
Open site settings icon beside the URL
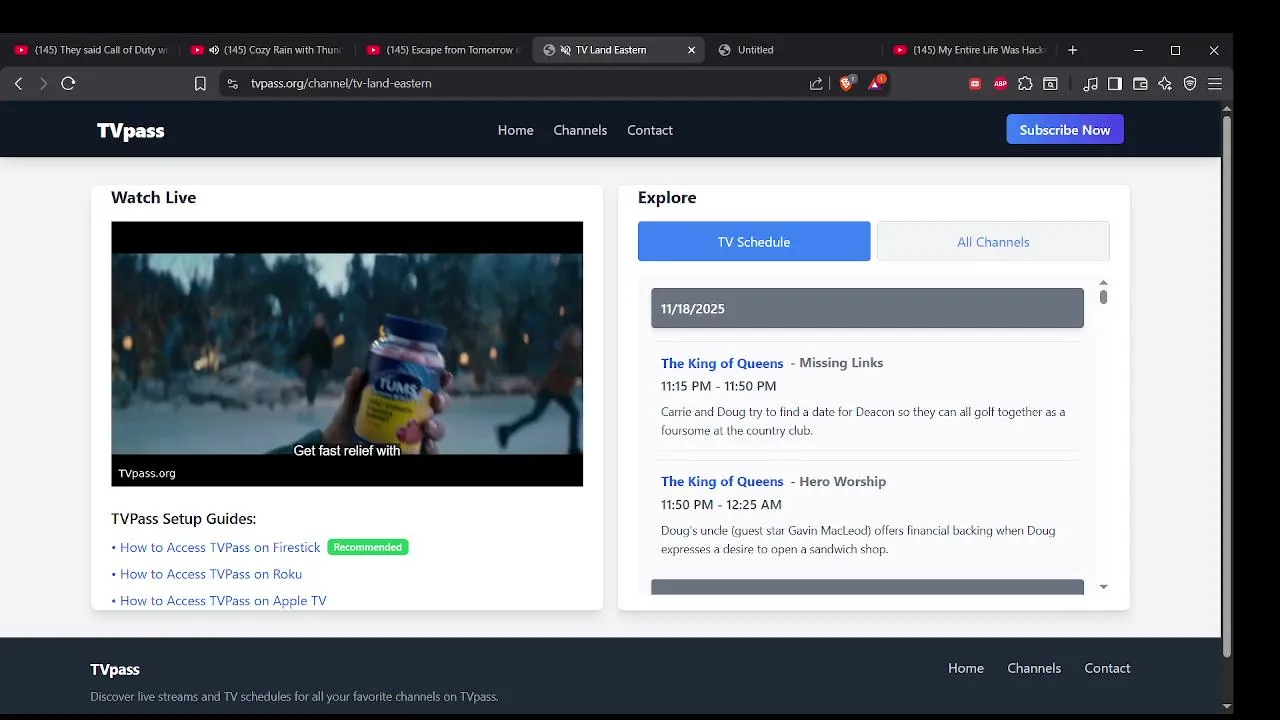(233, 84)
